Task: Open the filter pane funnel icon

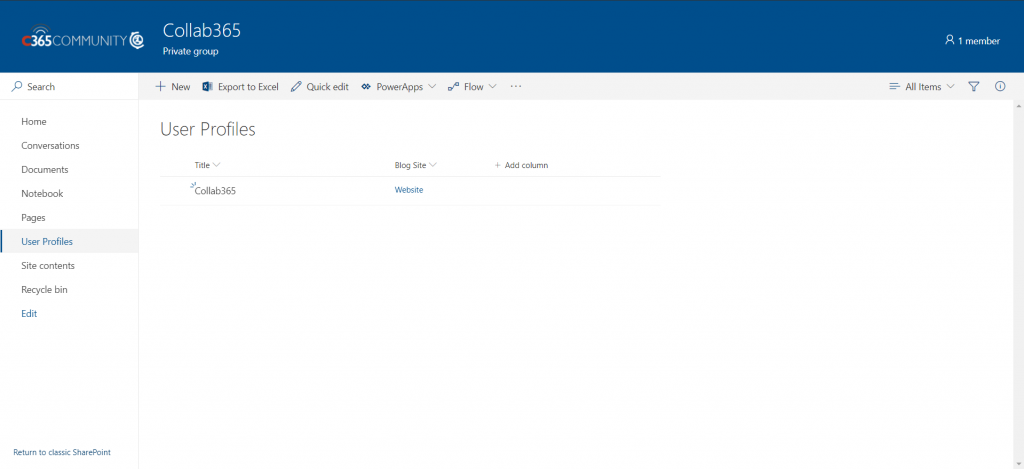Action: [974, 86]
